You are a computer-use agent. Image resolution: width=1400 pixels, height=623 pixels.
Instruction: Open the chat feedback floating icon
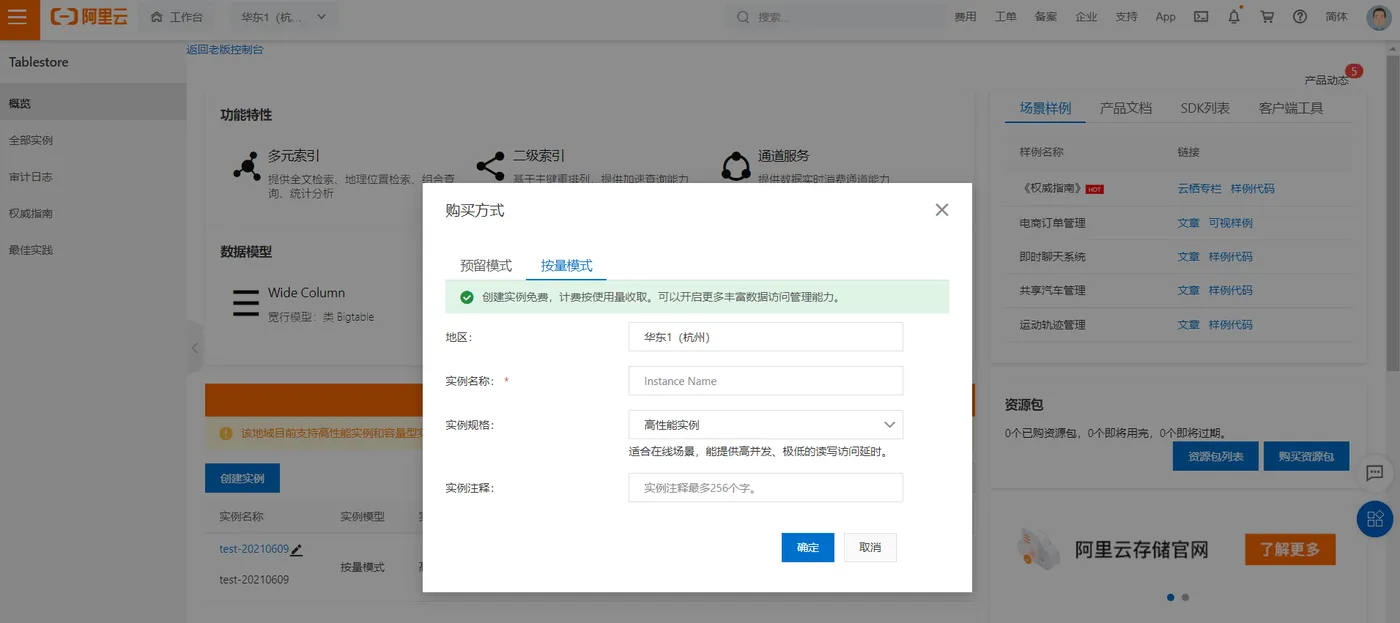1375,473
